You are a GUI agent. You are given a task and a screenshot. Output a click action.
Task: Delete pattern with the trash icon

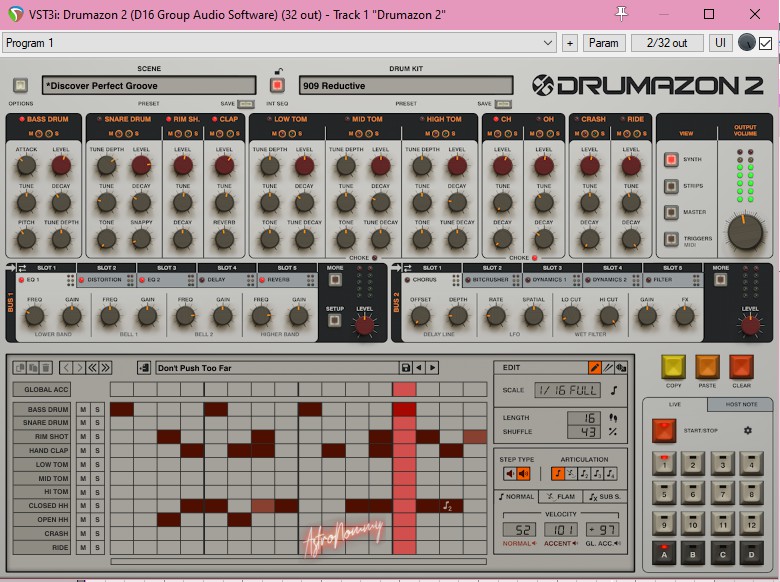pos(45,368)
